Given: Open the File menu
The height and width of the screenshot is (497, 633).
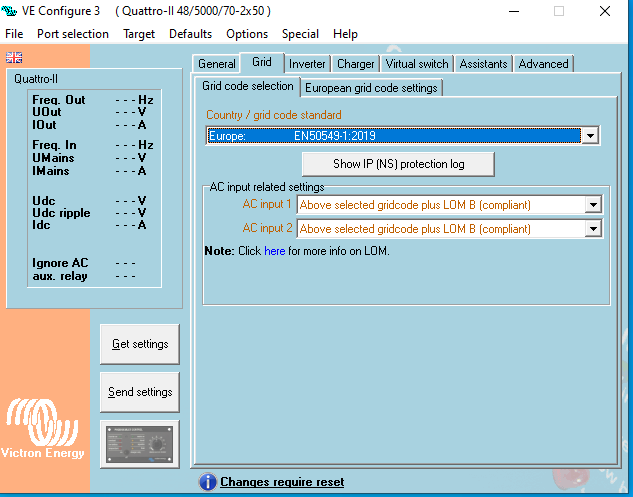Looking at the screenshot, I should 14,34.
